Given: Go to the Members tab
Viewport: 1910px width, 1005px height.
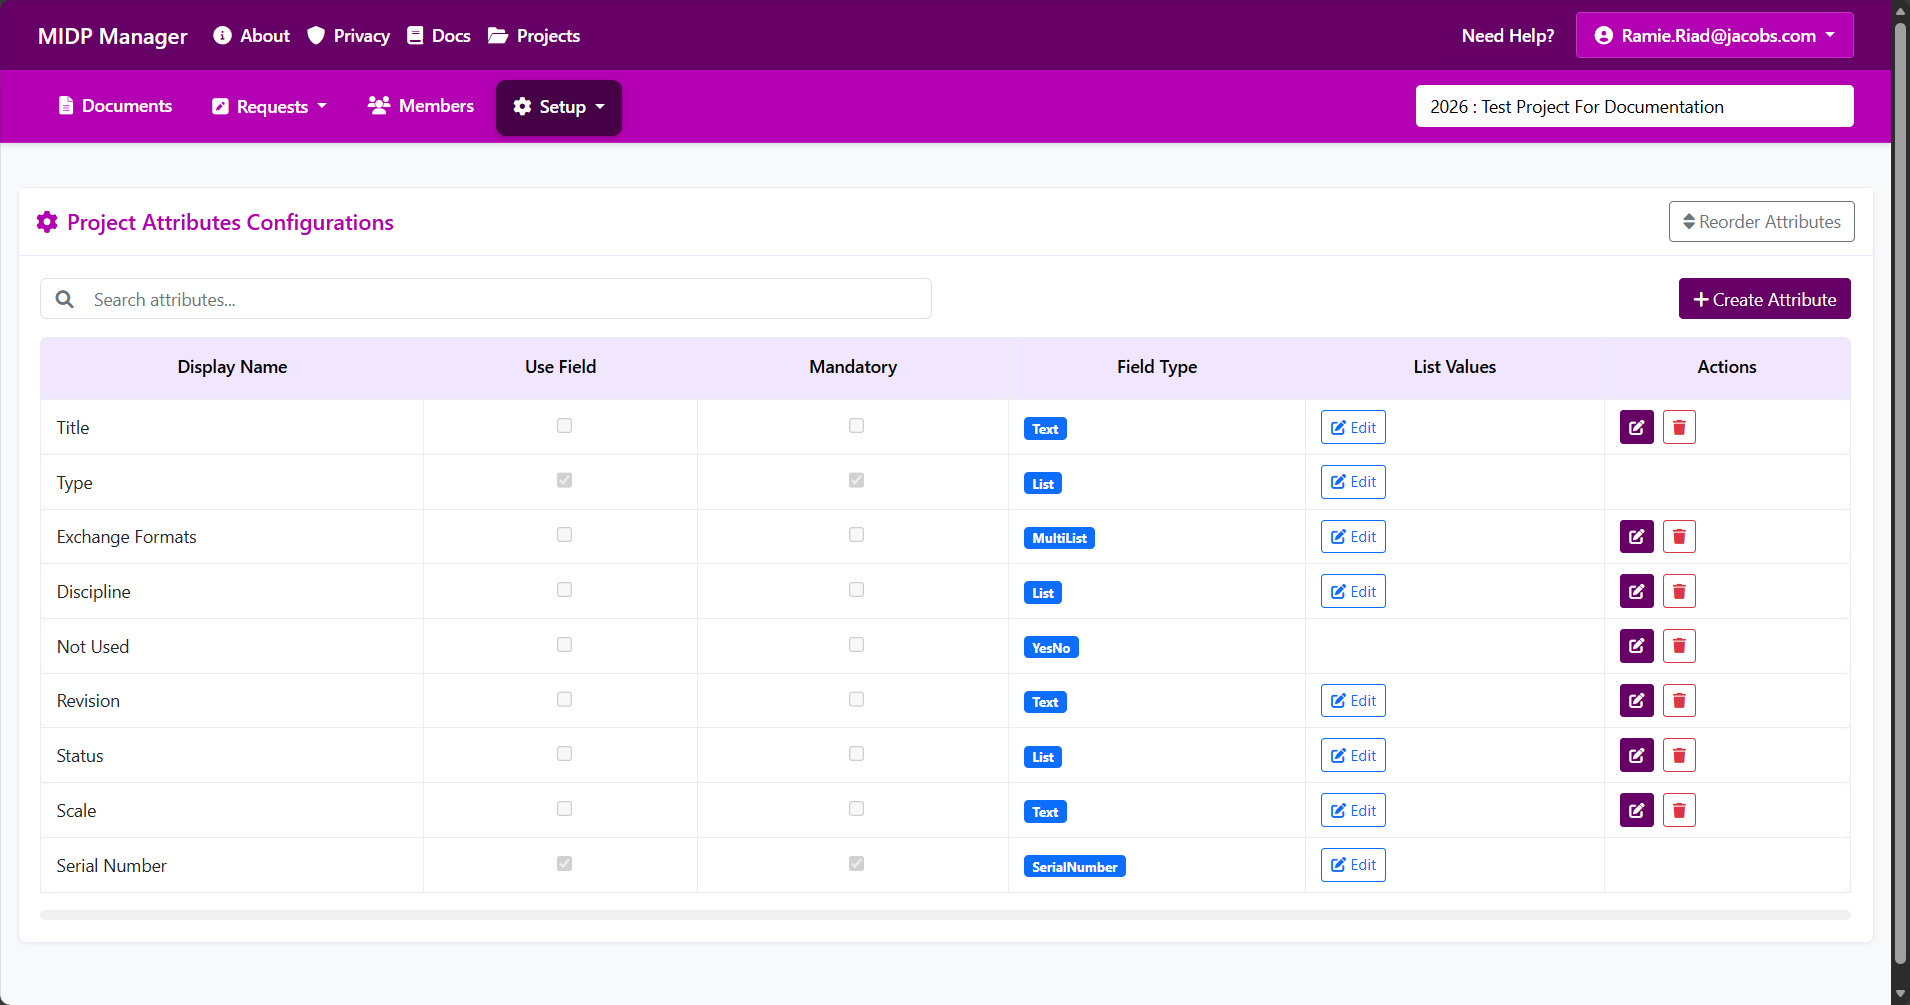Looking at the screenshot, I should point(421,106).
